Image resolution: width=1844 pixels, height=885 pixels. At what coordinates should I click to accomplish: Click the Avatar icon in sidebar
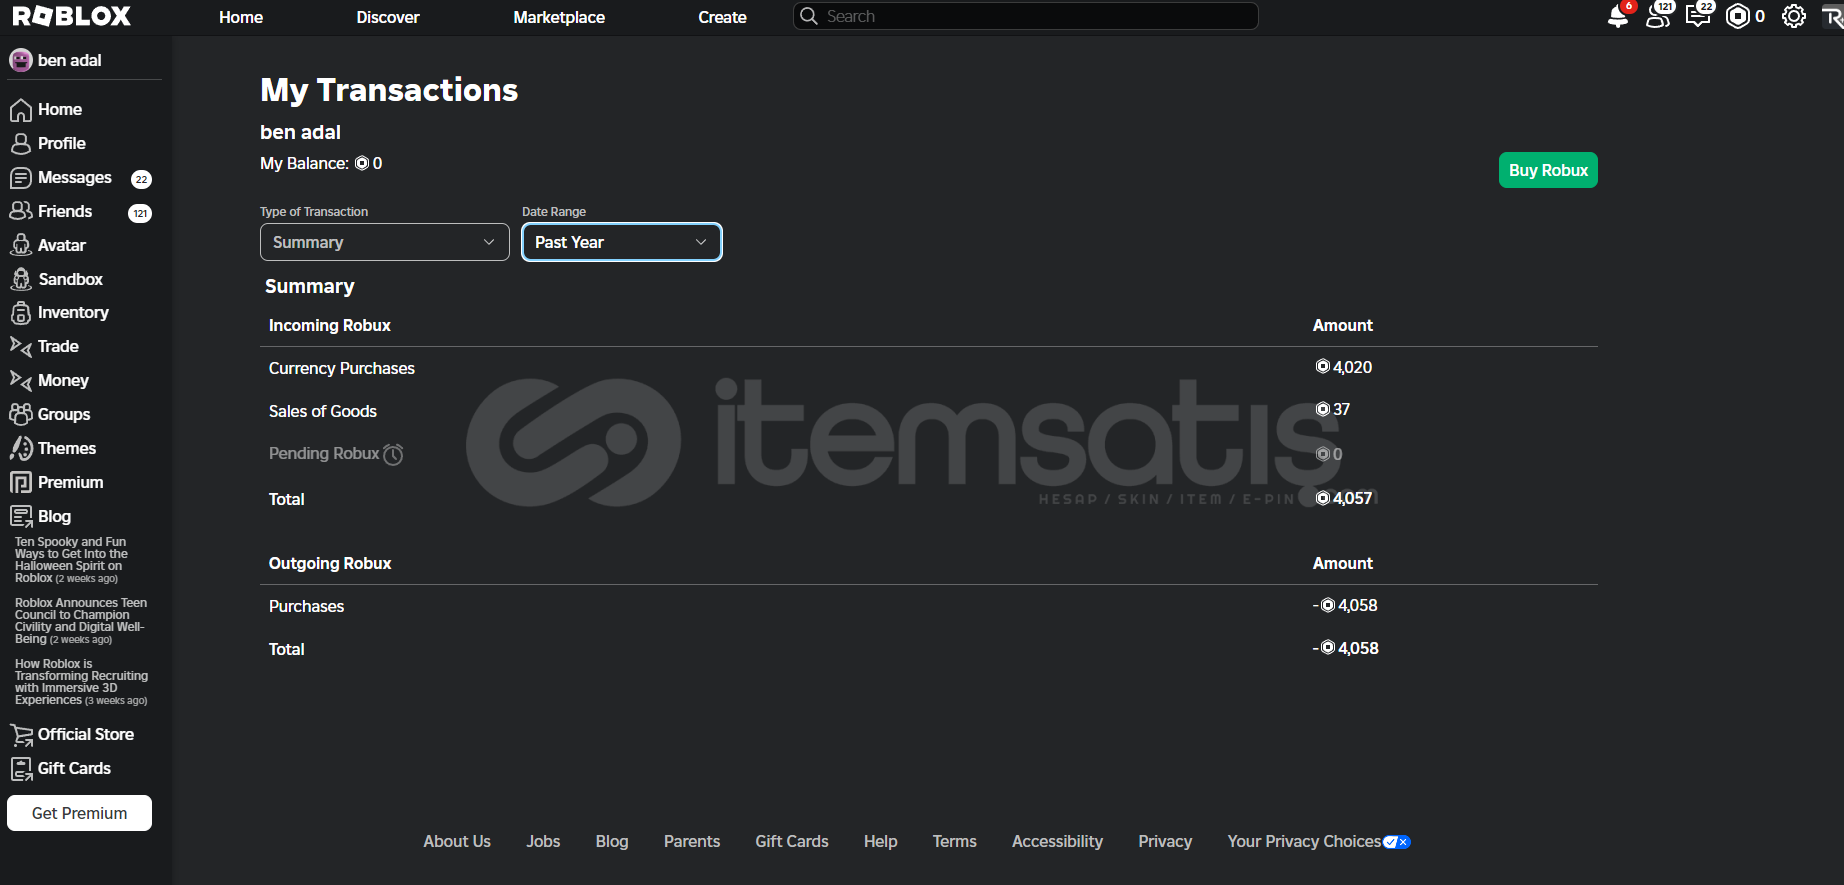point(21,245)
